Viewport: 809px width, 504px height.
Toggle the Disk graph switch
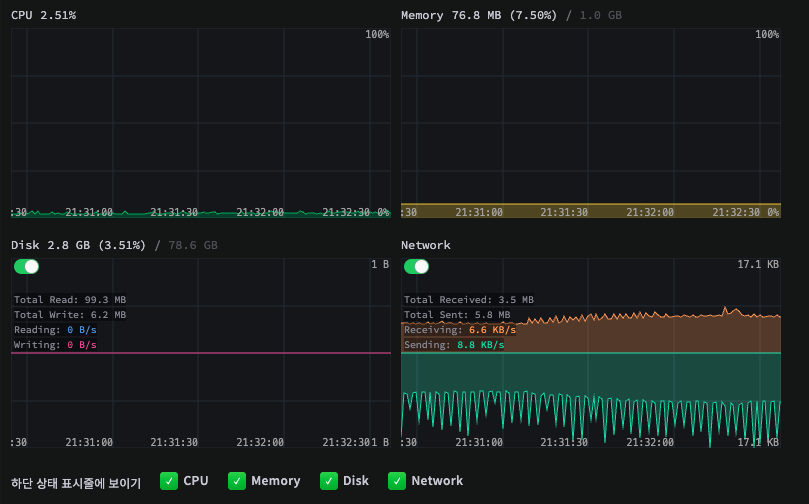26,267
